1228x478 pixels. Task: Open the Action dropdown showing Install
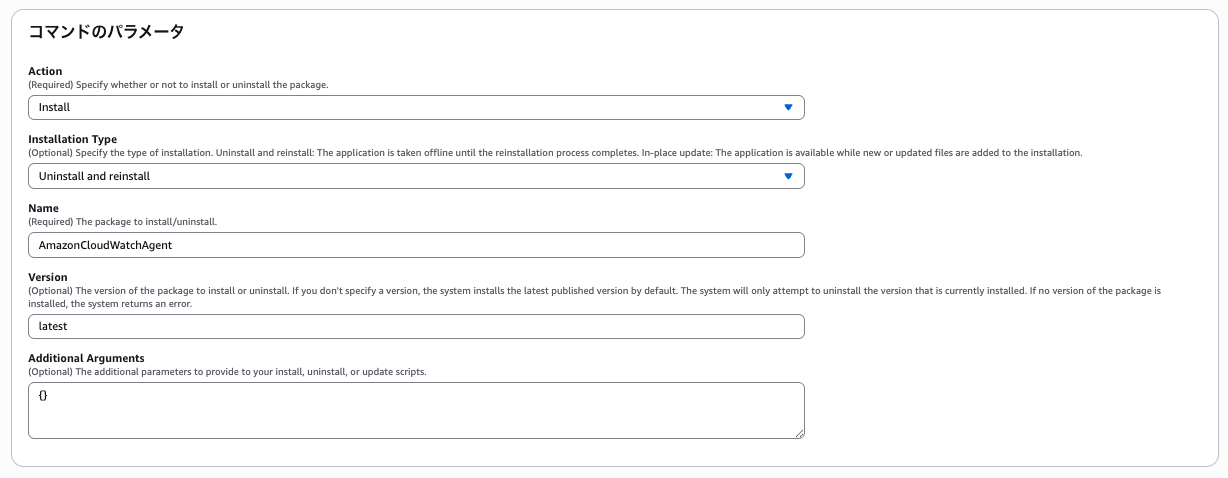click(x=400, y=107)
